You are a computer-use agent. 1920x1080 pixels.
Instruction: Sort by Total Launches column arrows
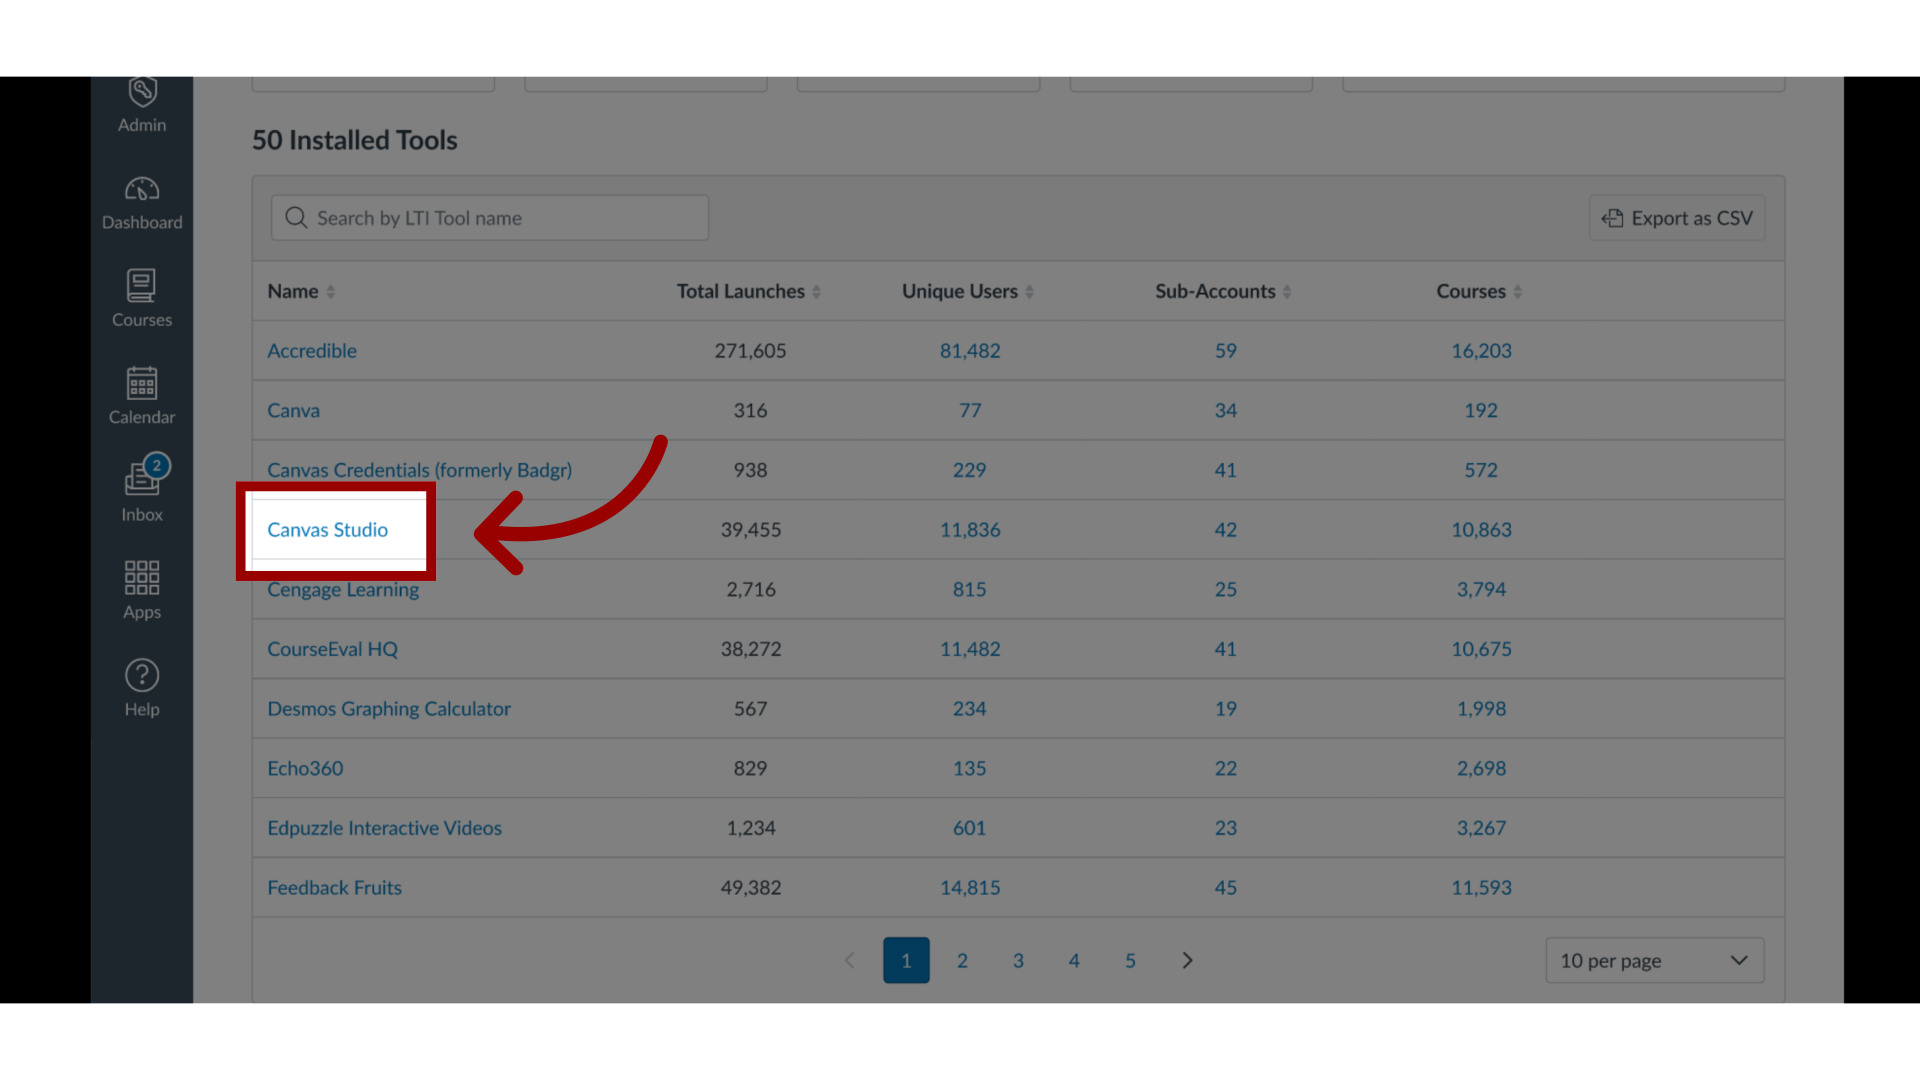817,292
